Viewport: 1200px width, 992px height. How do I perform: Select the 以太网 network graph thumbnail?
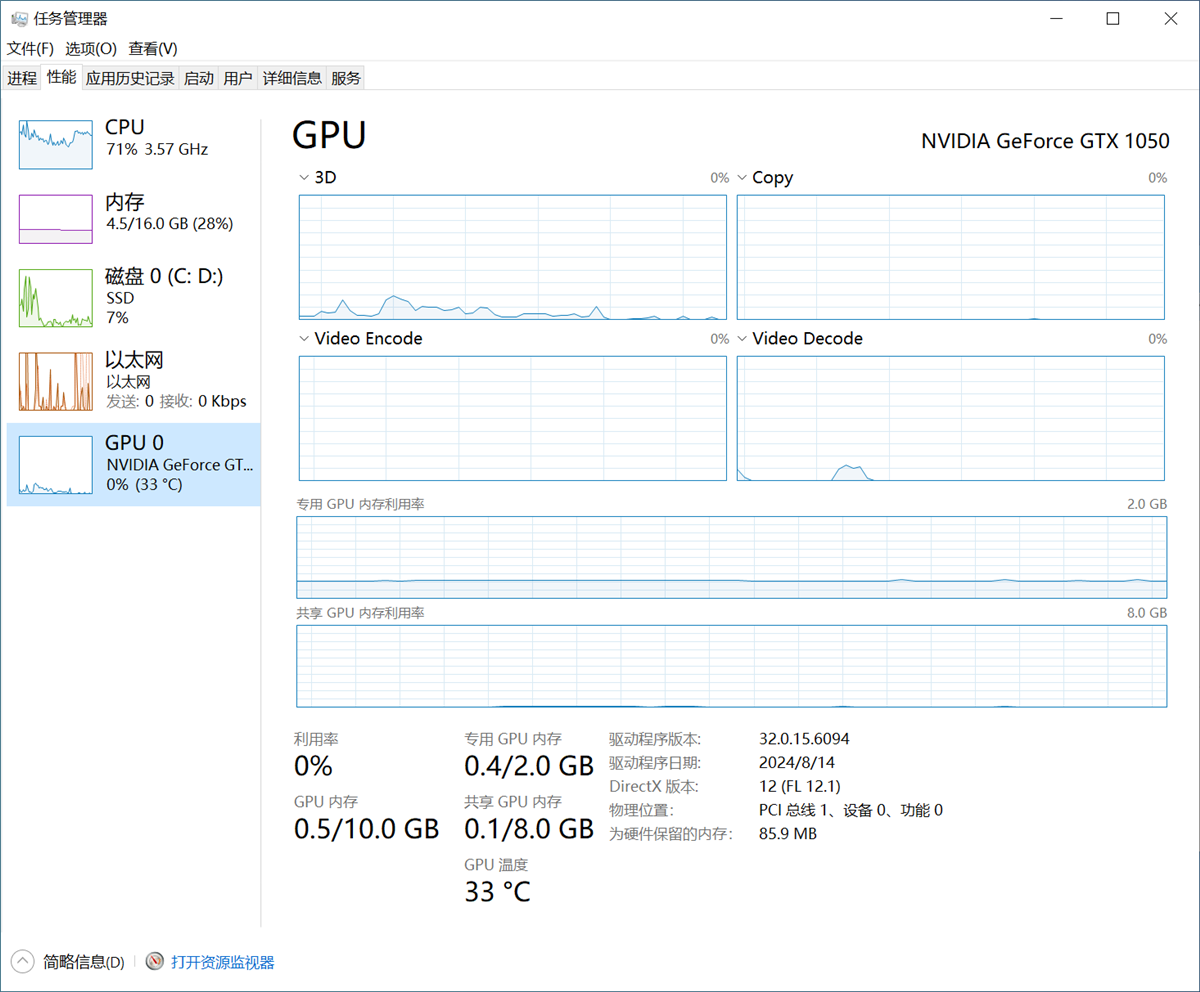[x=56, y=381]
